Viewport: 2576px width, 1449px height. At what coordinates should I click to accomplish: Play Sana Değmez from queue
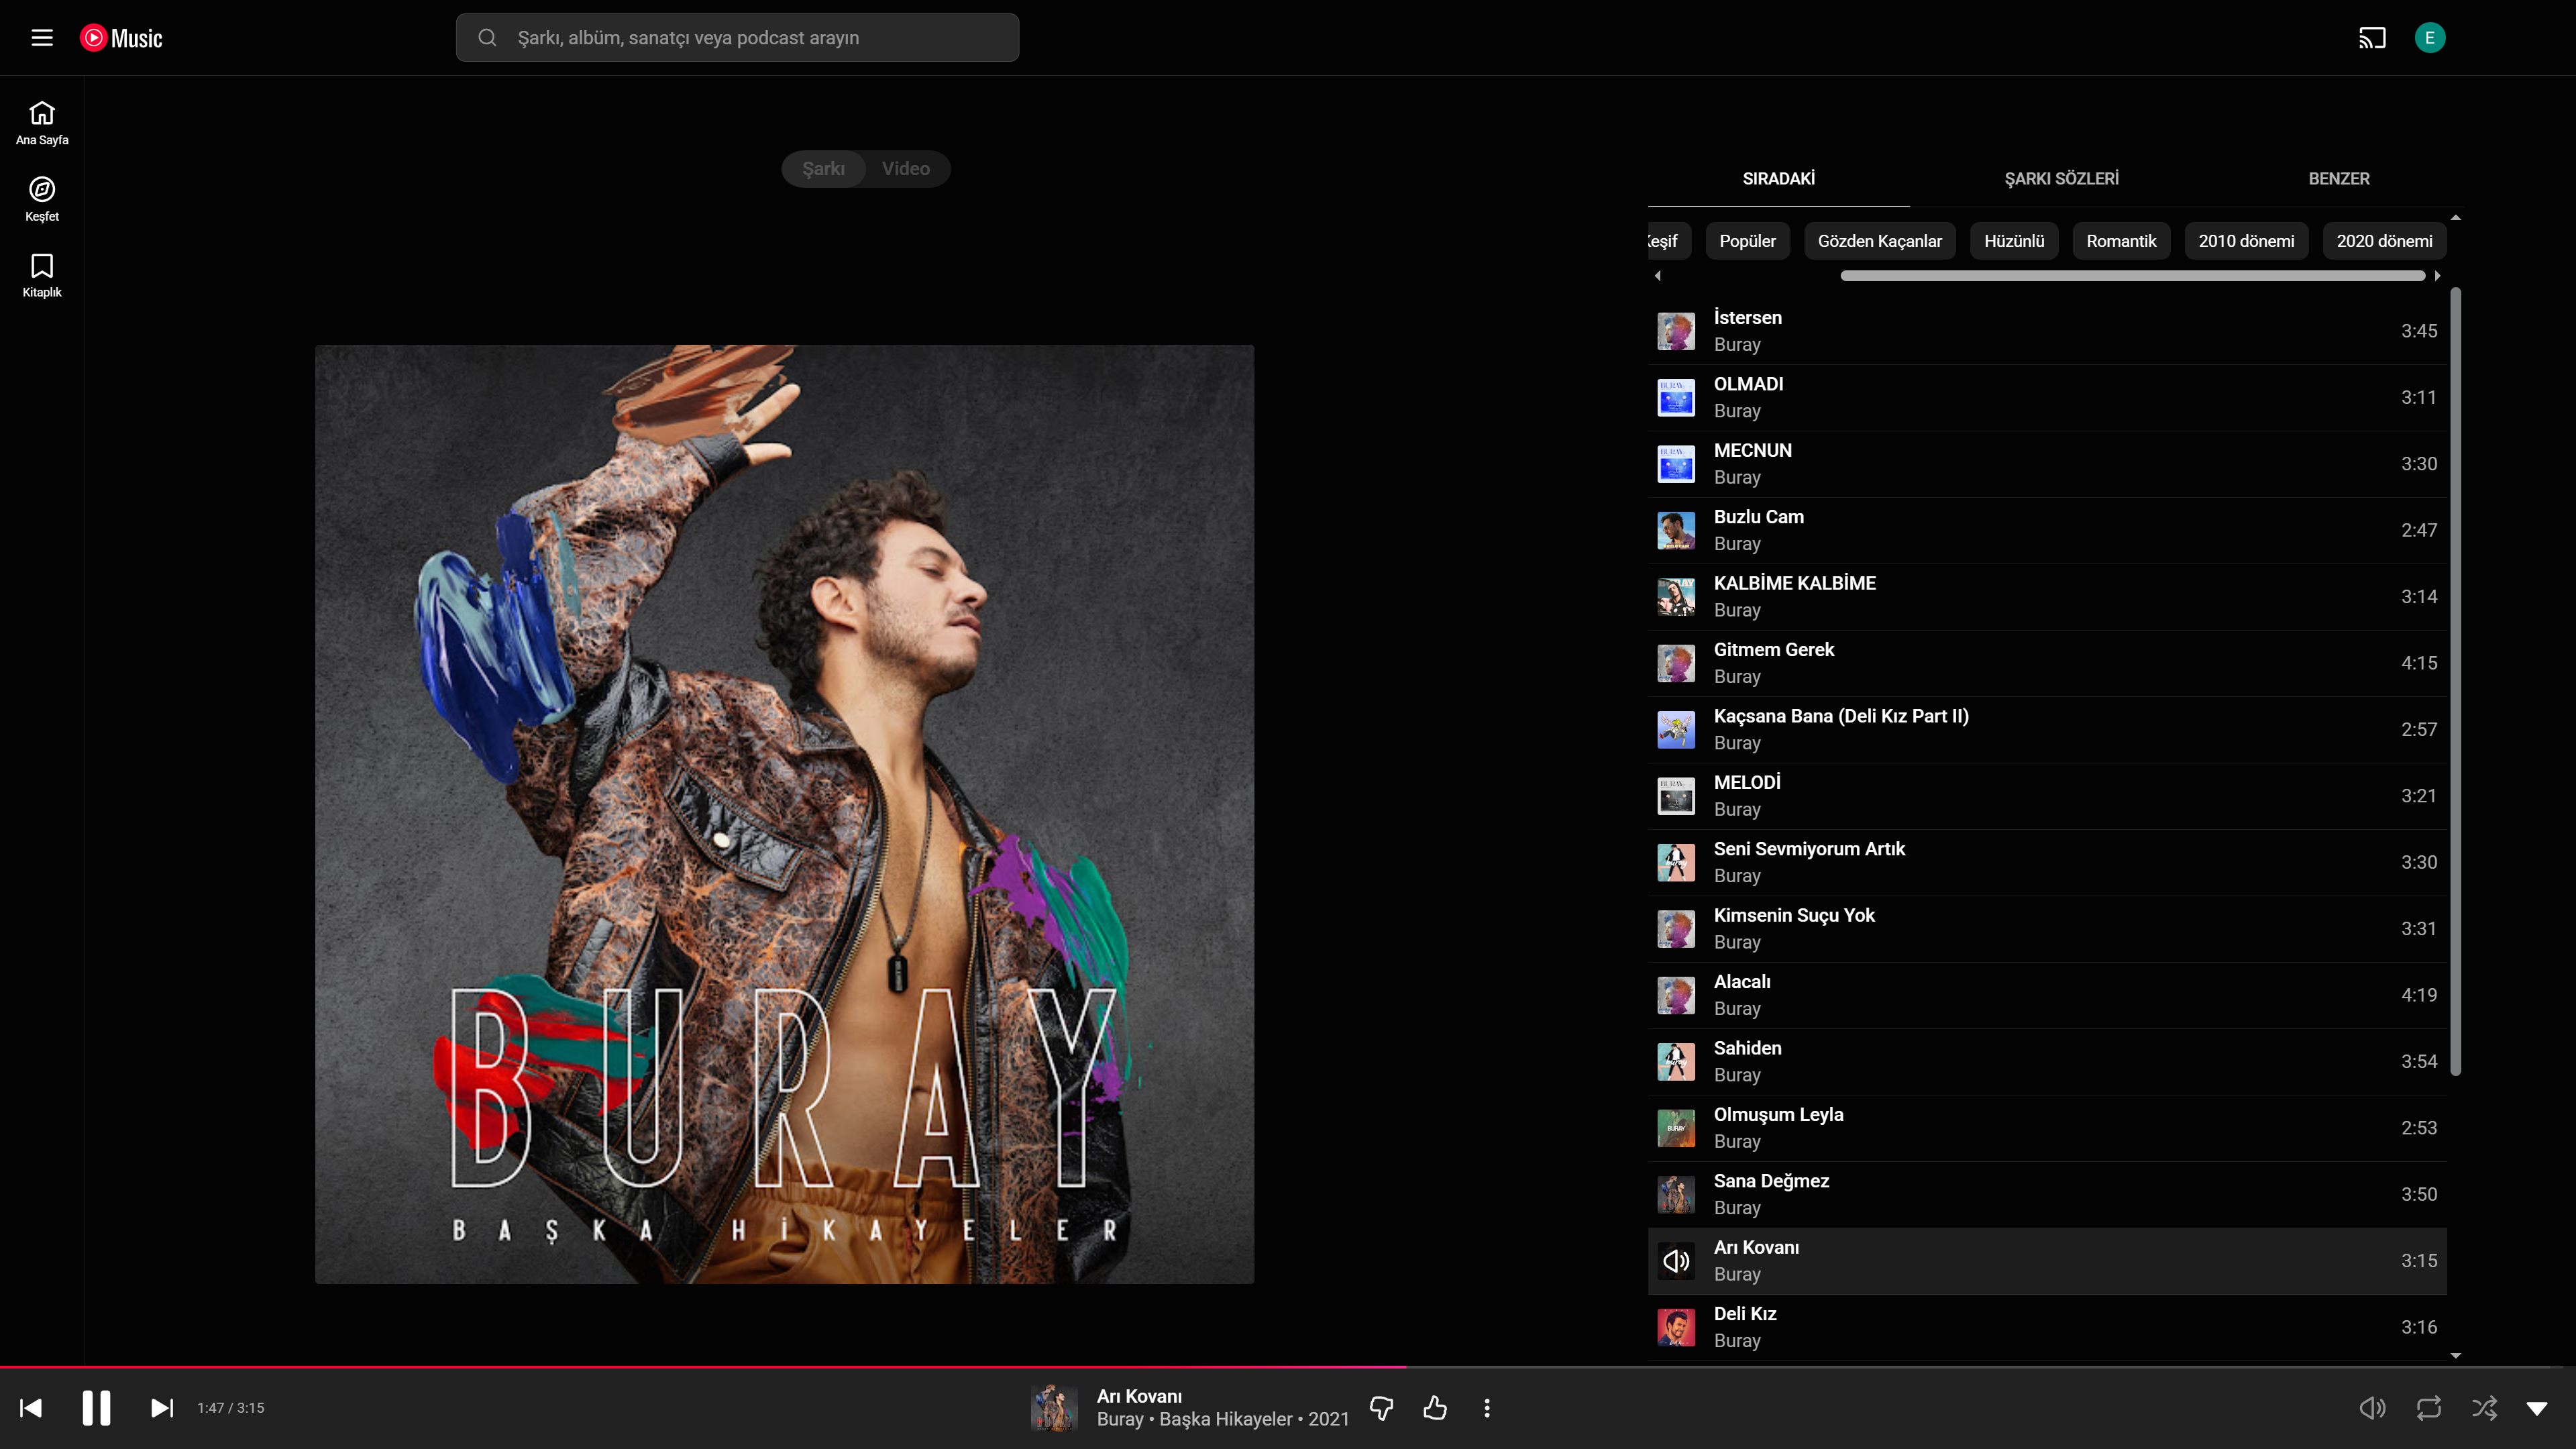pos(2047,1194)
